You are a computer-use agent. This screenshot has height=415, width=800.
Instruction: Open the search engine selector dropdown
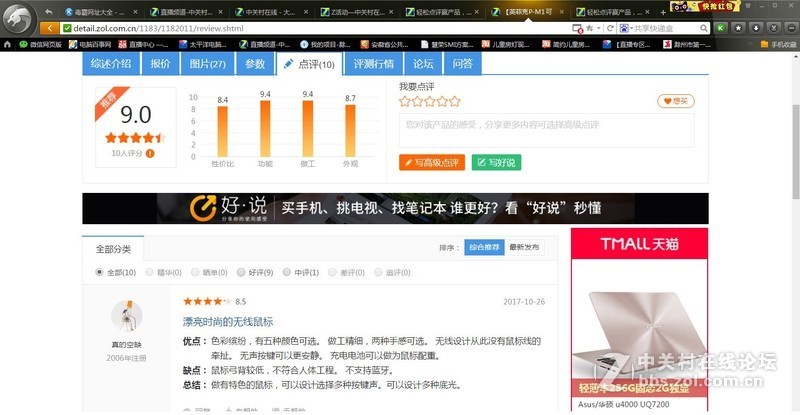pos(626,28)
